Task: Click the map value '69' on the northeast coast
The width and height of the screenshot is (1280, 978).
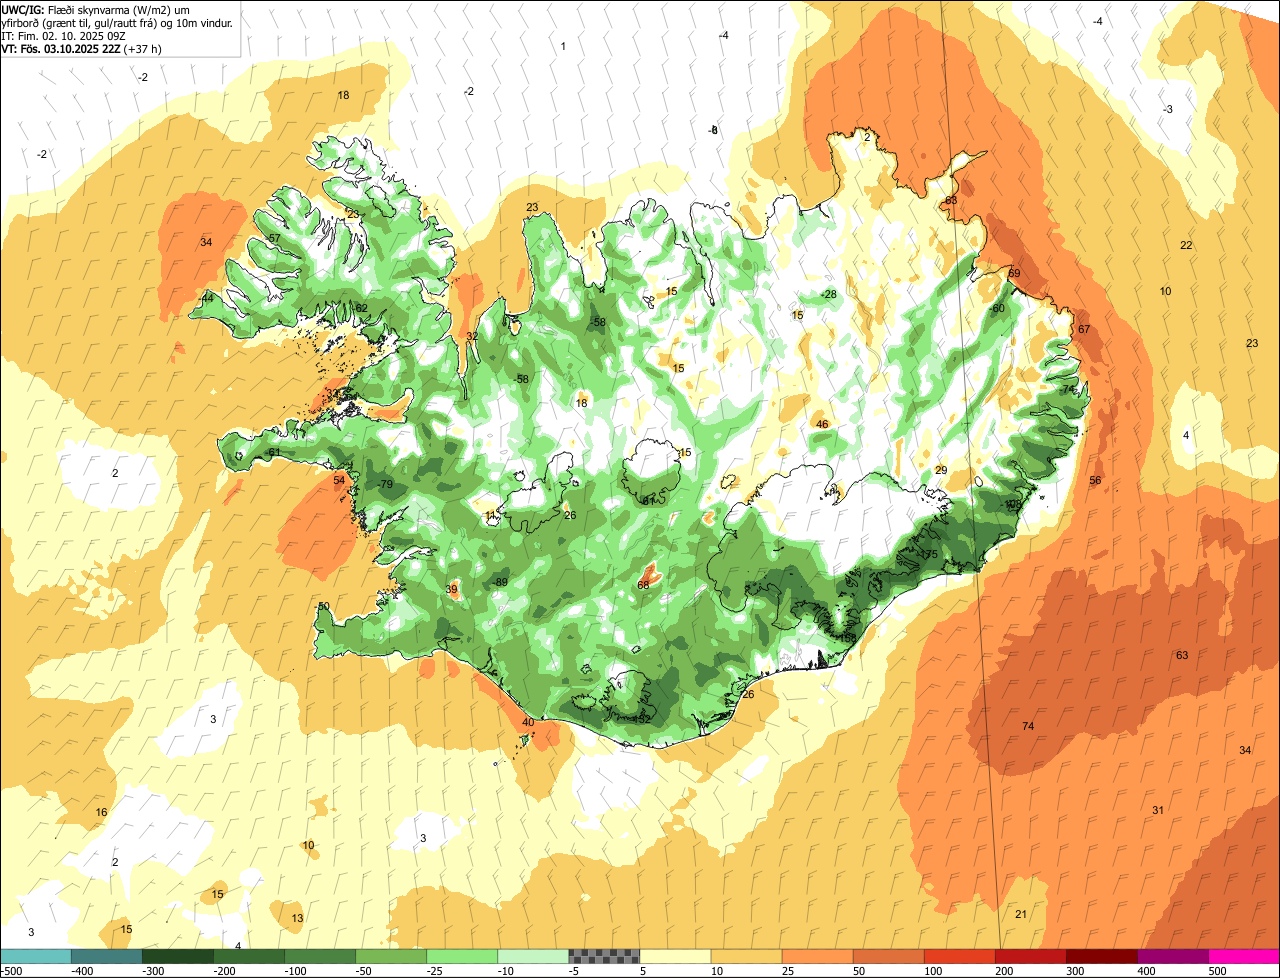Action: [x=1014, y=273]
